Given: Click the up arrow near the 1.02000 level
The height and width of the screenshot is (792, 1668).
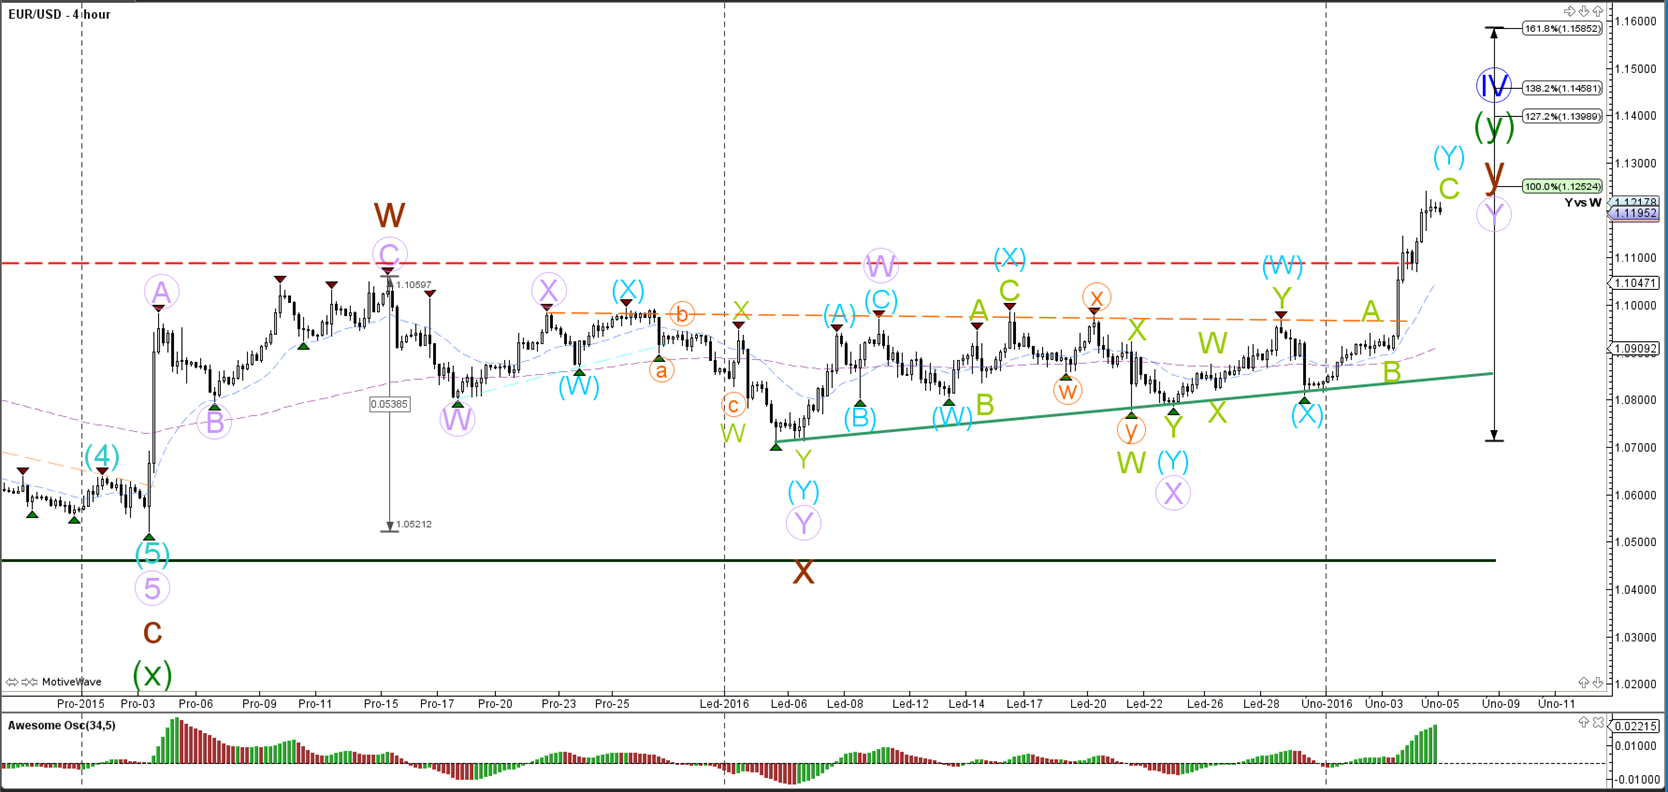Looking at the screenshot, I should pos(1584,683).
